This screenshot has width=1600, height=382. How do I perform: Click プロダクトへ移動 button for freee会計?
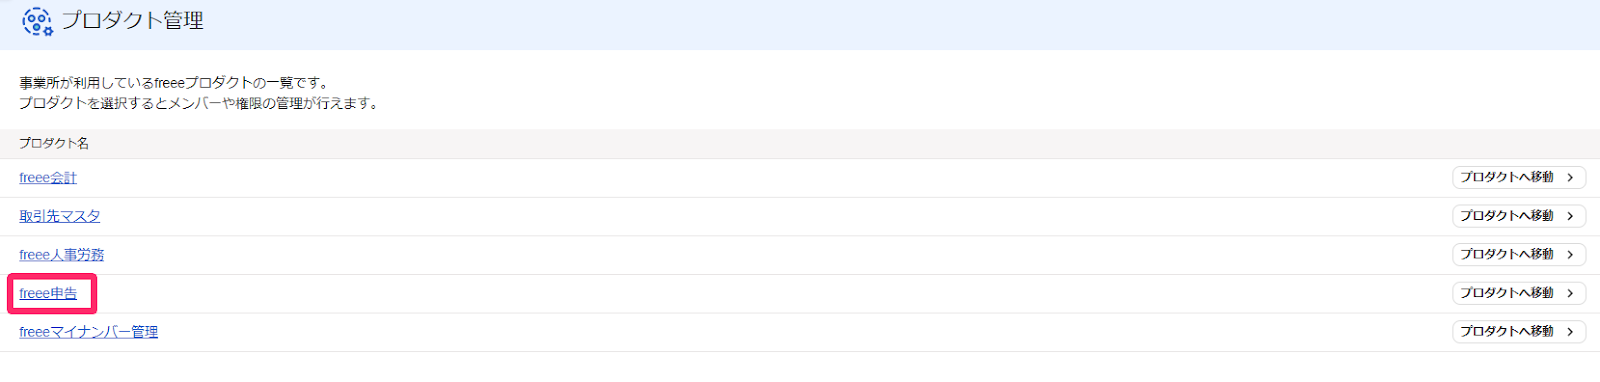point(1519,178)
